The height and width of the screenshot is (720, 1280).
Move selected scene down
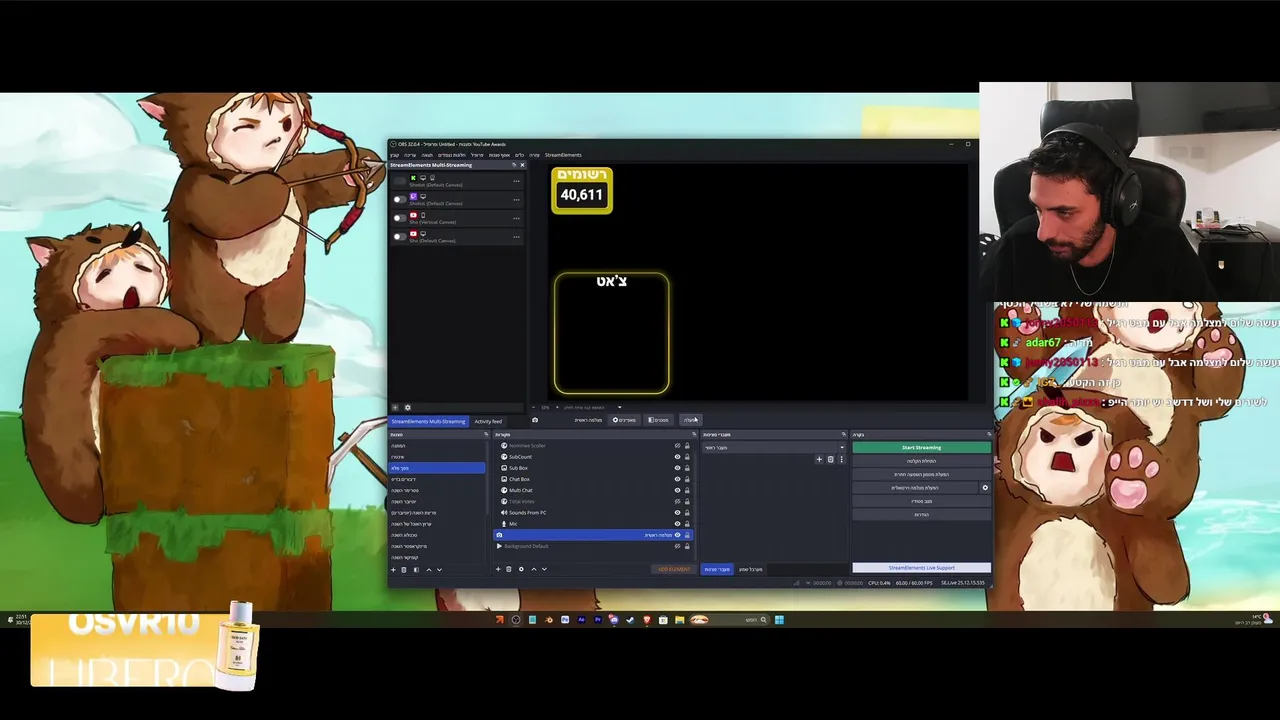[439, 570]
